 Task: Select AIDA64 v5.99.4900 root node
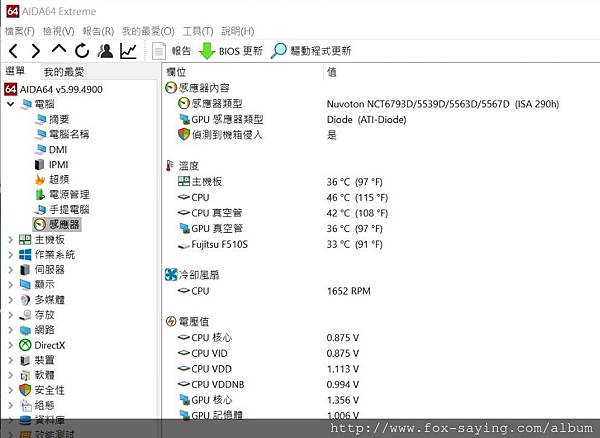click(54, 90)
